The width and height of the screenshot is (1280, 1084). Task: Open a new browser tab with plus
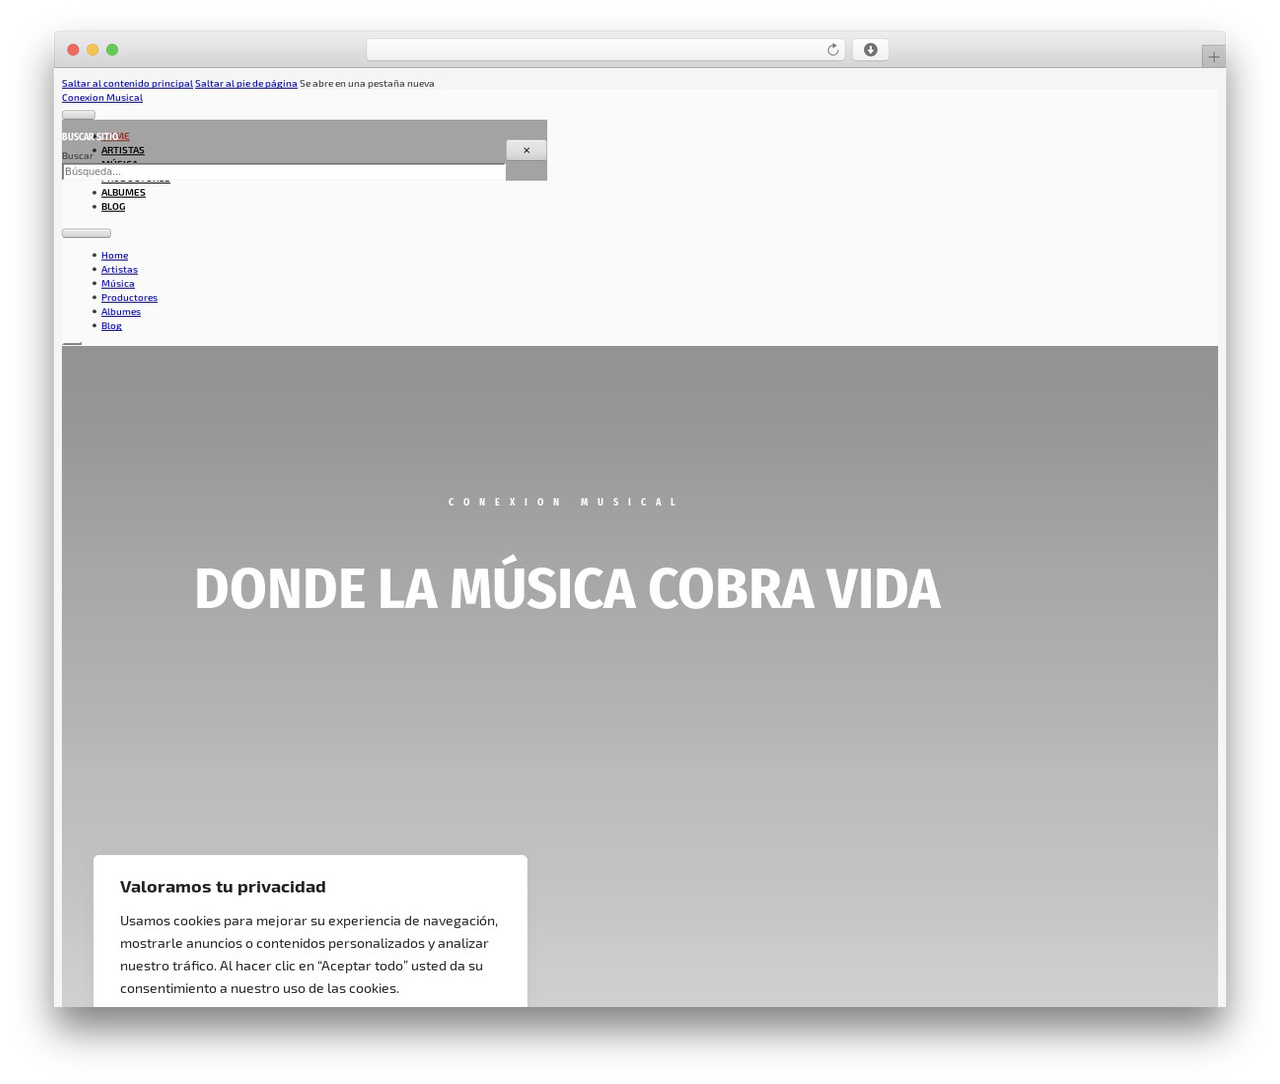(x=1213, y=57)
